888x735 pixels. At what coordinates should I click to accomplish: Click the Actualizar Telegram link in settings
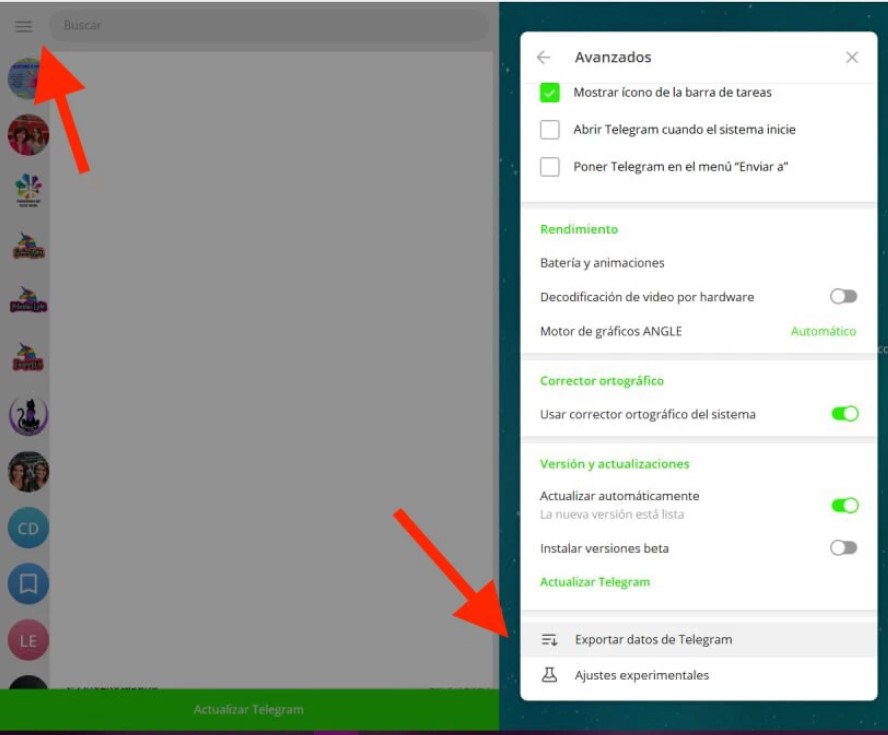595,582
